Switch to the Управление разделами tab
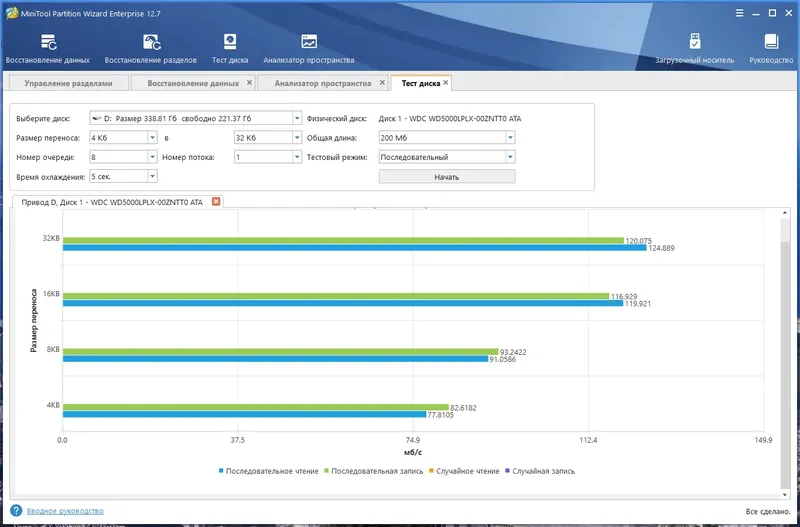 click(x=68, y=83)
